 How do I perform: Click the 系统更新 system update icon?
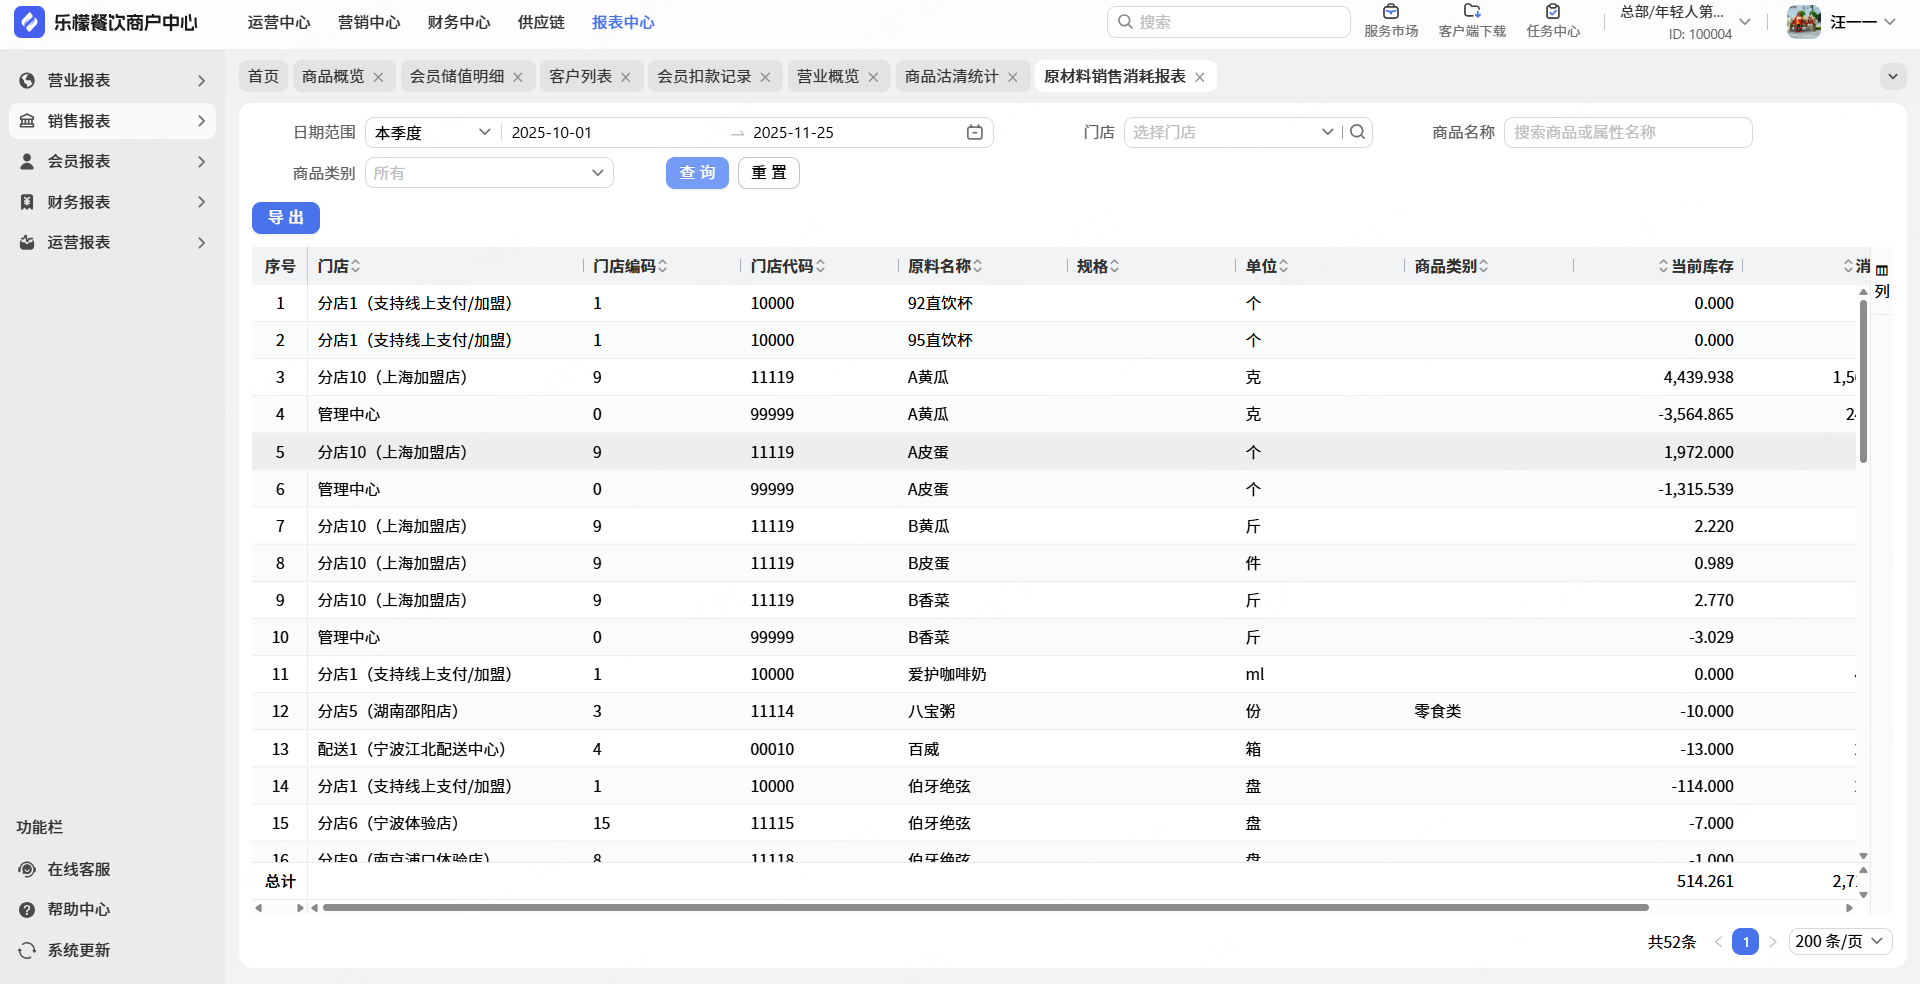(28, 950)
